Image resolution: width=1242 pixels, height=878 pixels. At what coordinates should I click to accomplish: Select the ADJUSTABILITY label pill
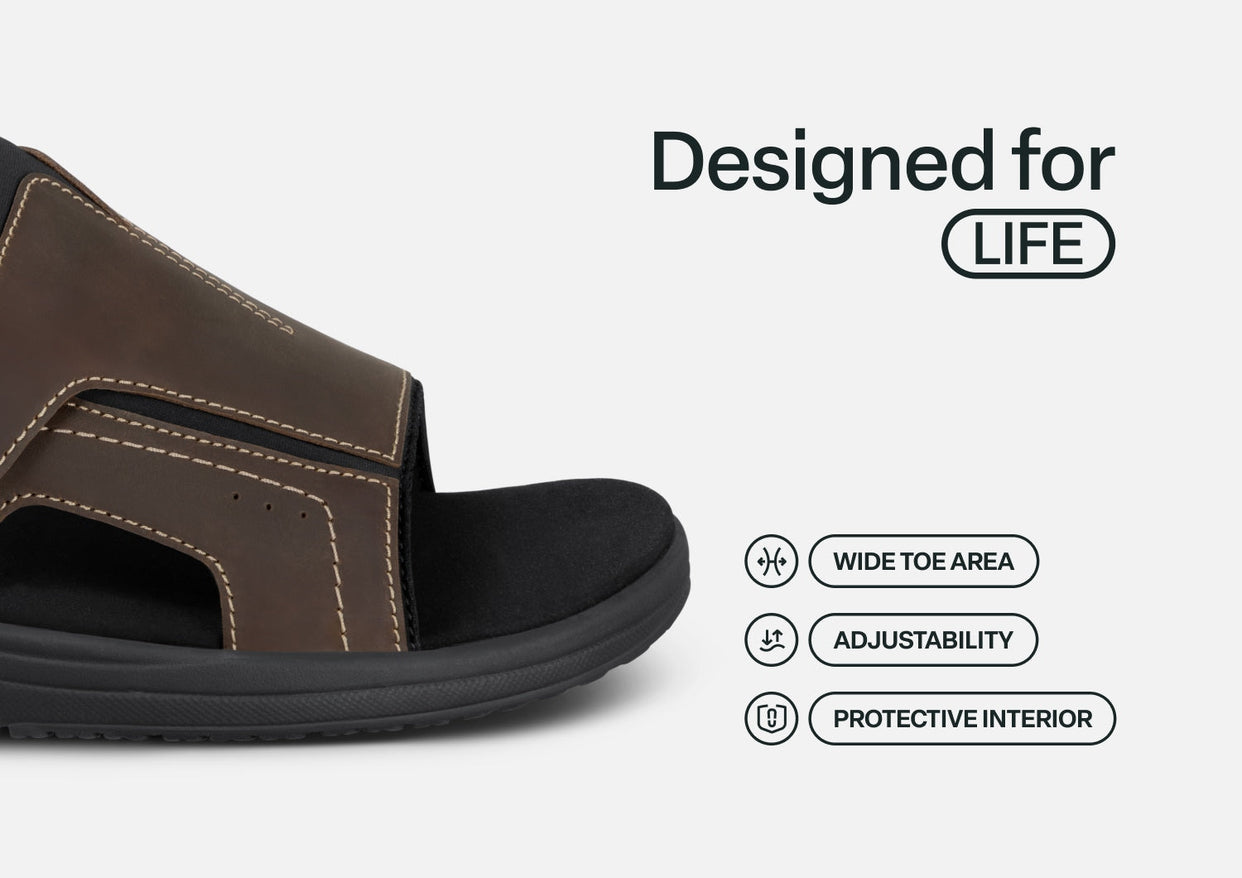pyautogui.click(x=923, y=640)
